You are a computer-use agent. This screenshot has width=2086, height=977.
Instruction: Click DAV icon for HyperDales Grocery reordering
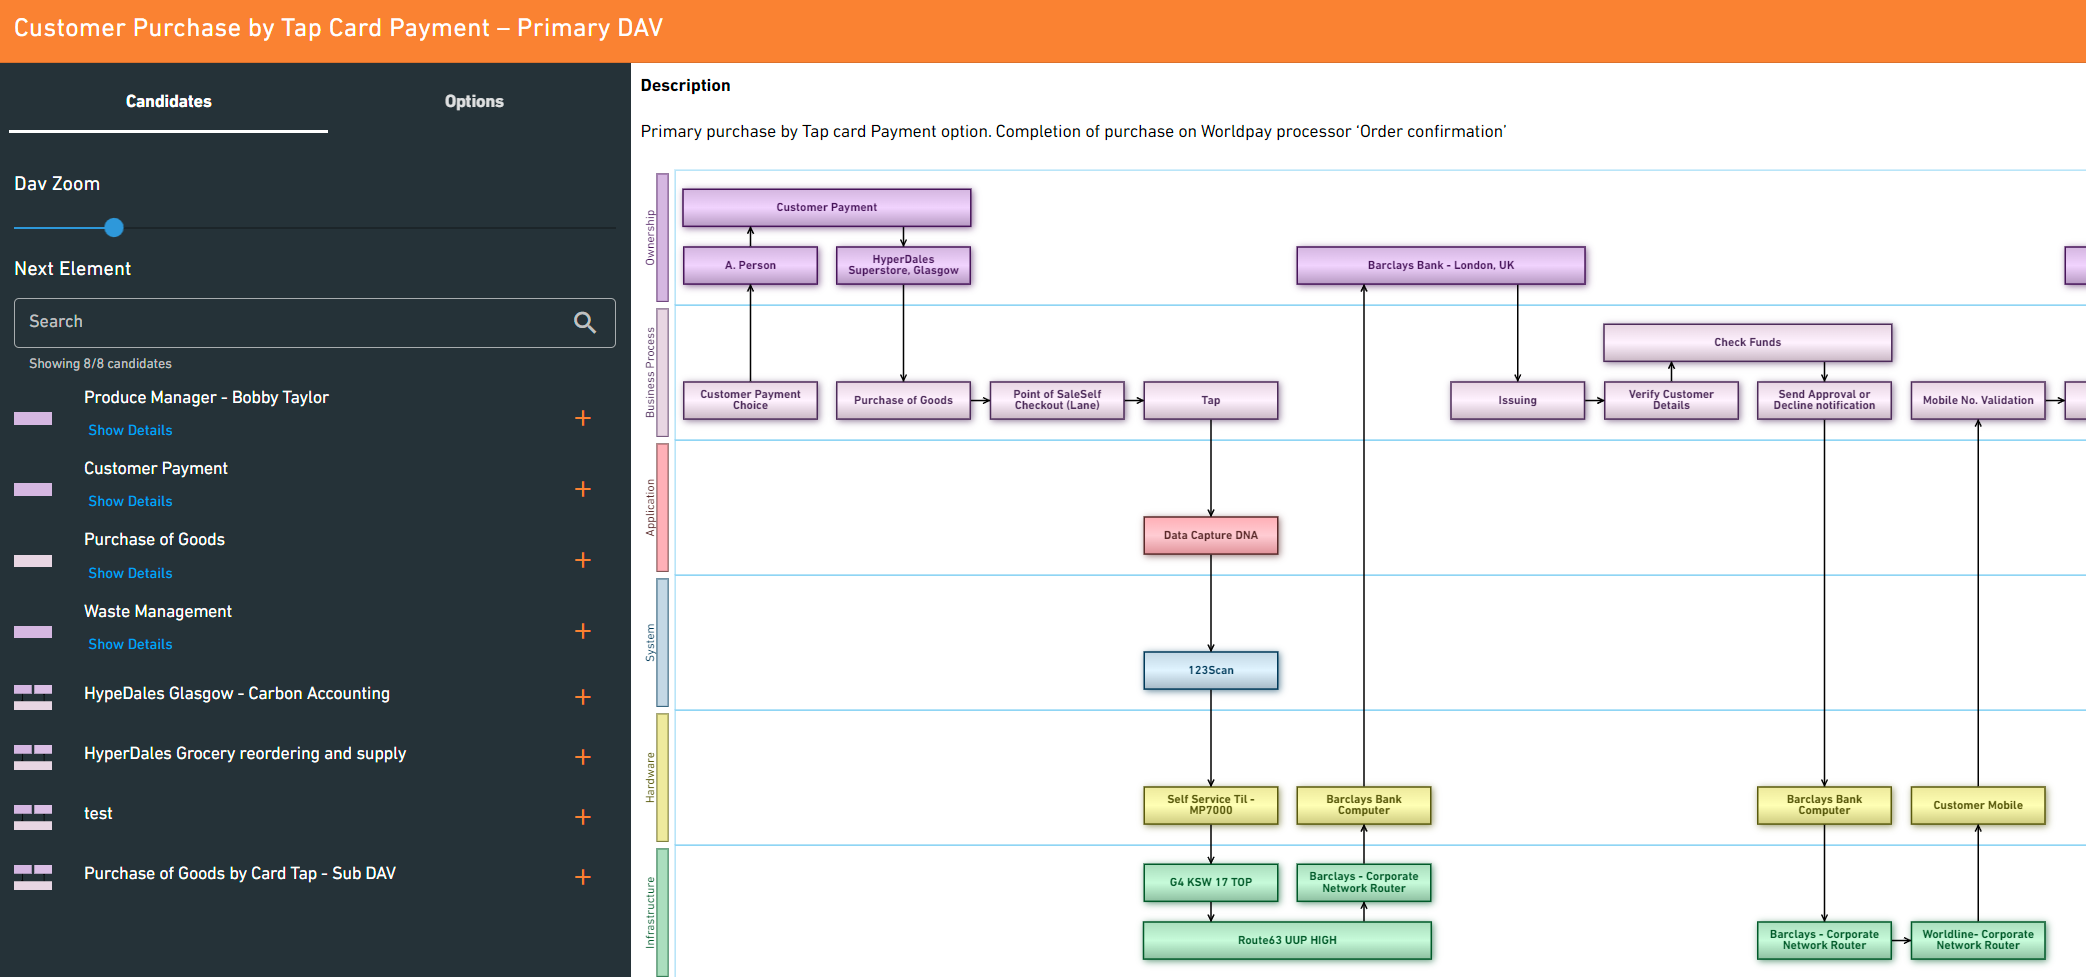pos(33,757)
